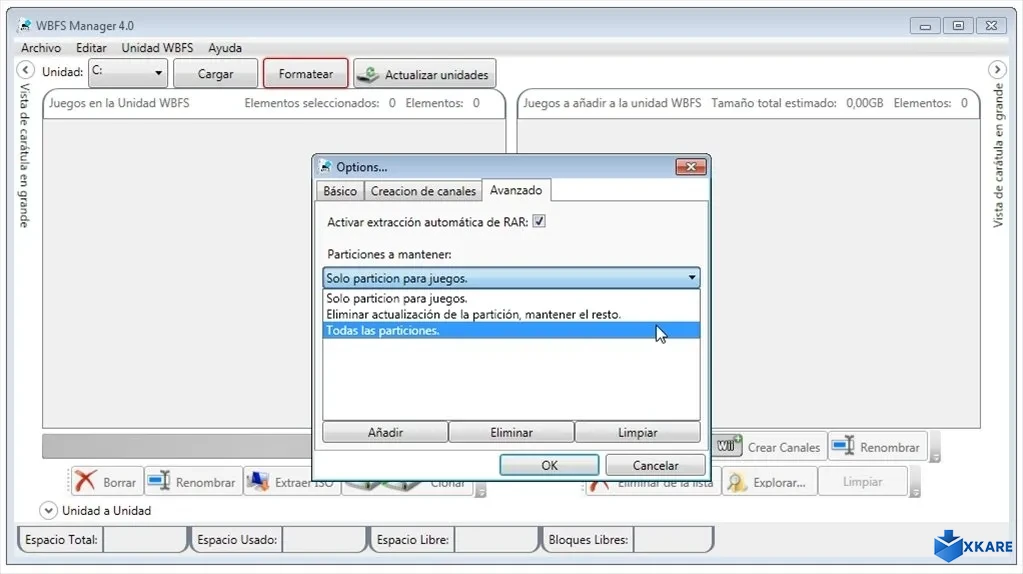Click the Wii Crear Canales icon
1023x574 pixels.
(728, 446)
